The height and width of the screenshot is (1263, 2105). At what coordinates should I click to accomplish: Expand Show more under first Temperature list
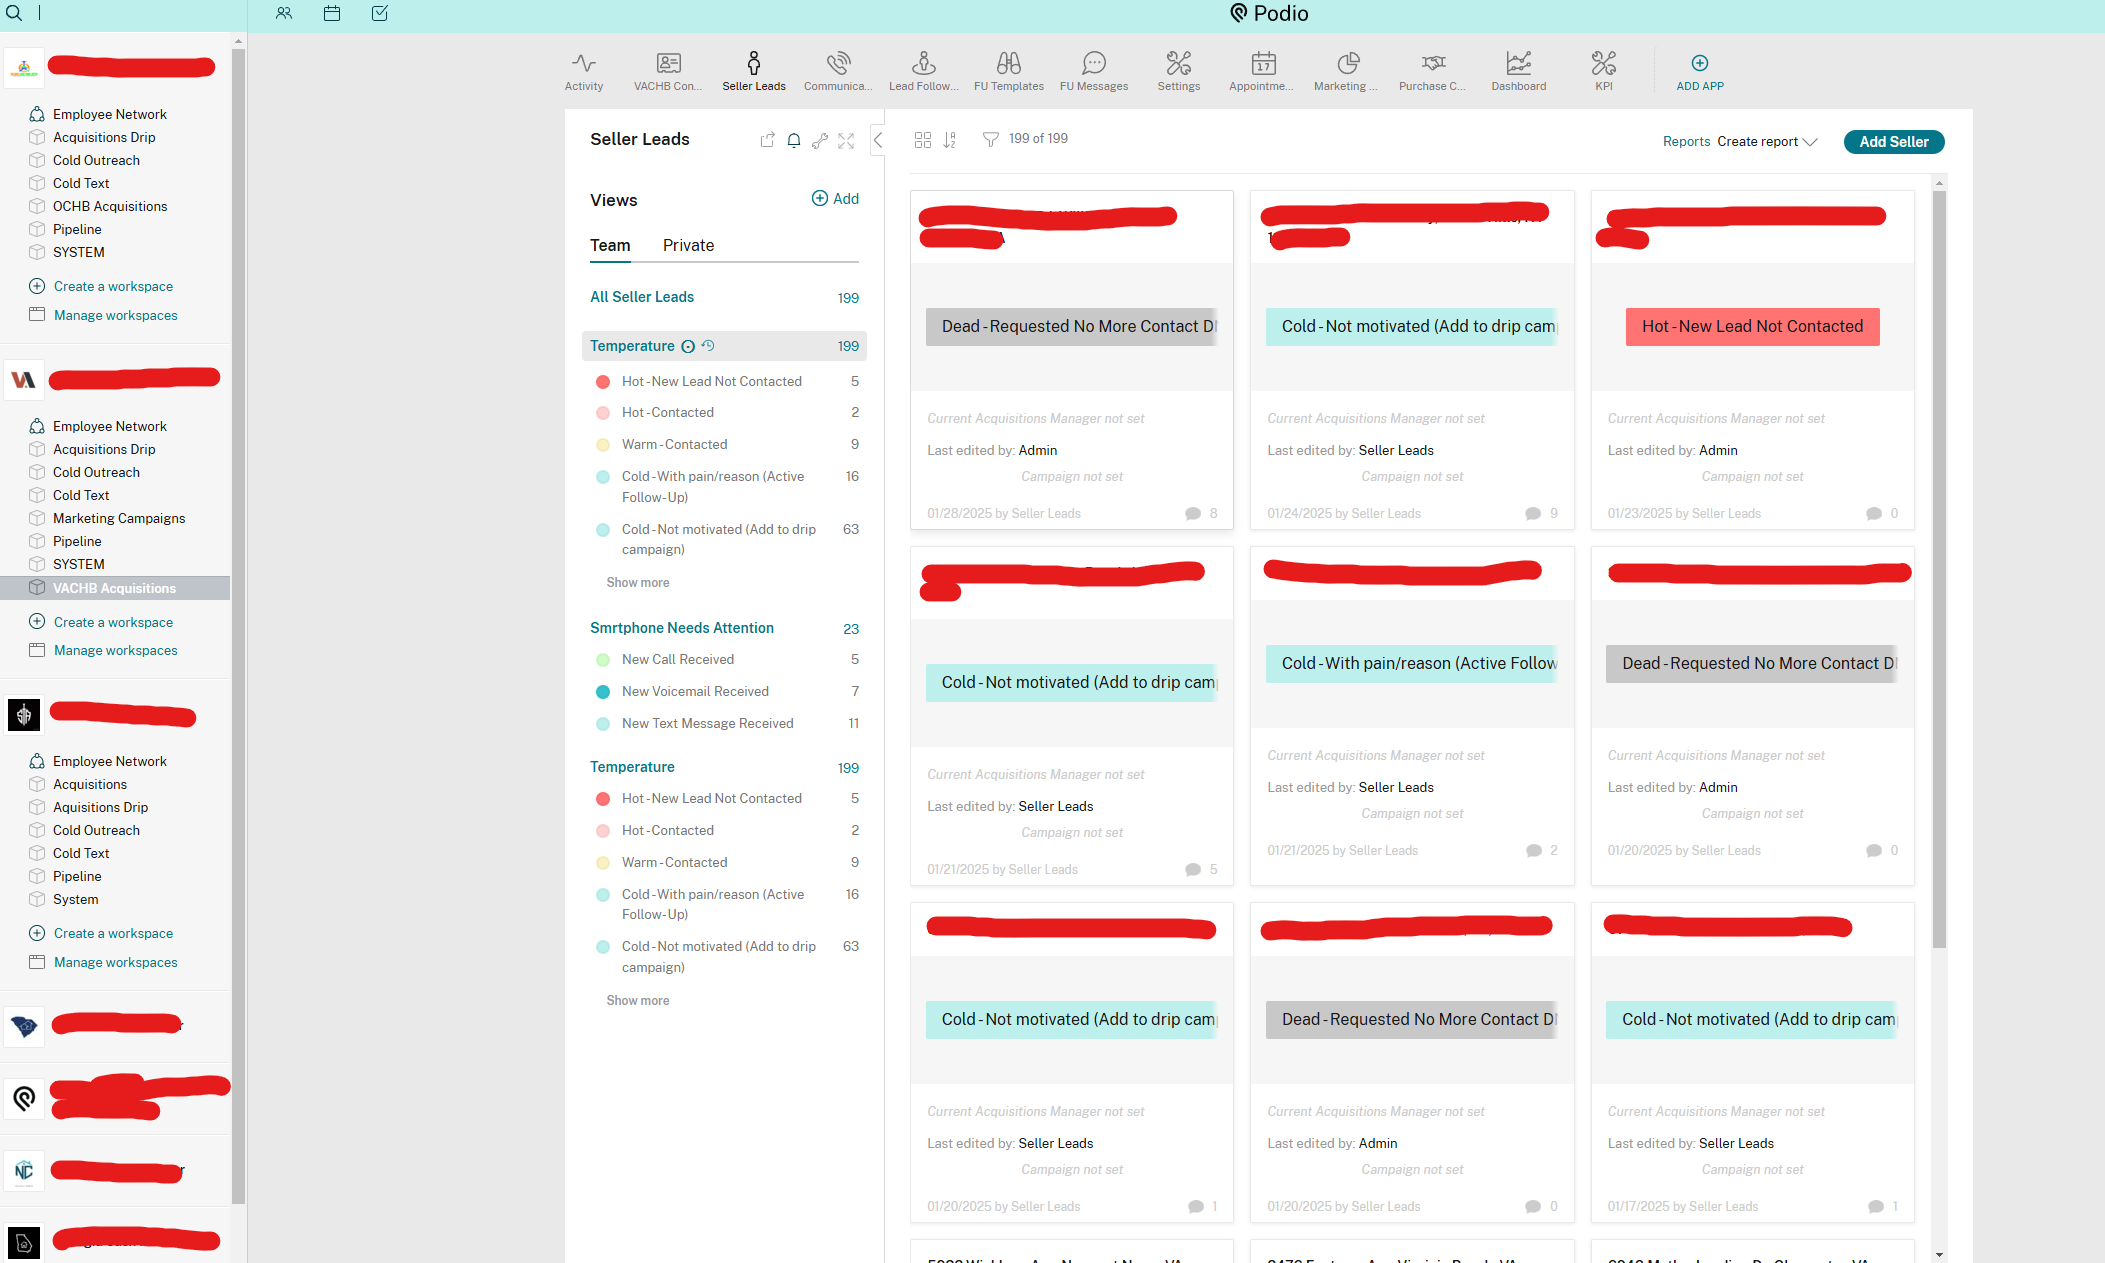tap(637, 583)
